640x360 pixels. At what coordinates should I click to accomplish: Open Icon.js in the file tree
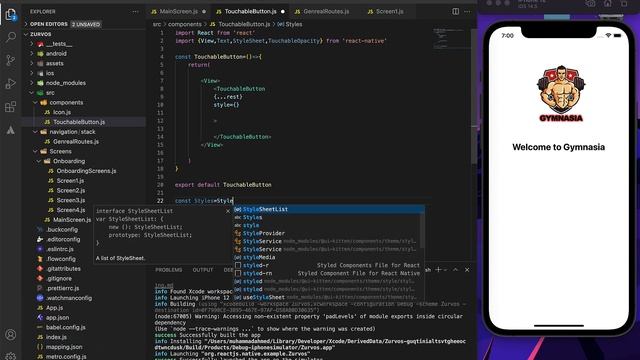pyautogui.click(x=62, y=112)
